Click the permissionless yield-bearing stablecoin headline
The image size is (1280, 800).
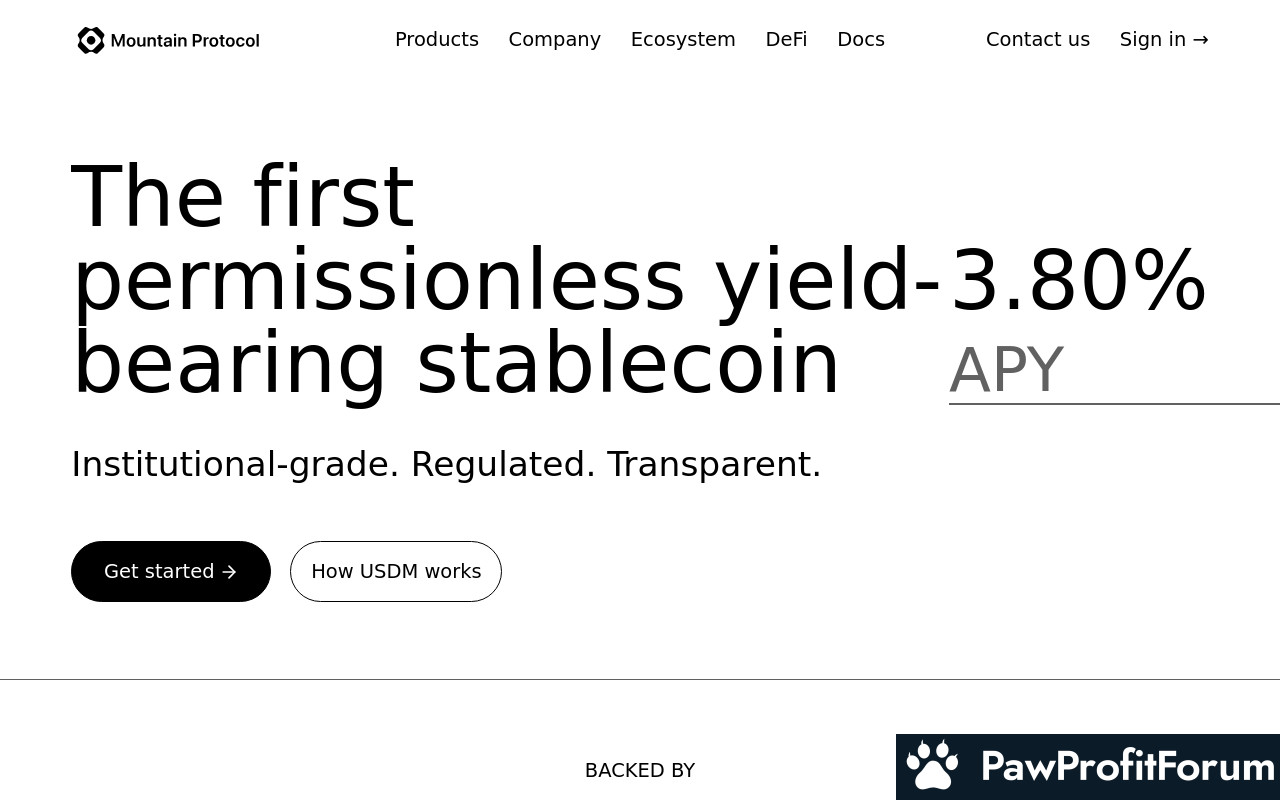[456, 281]
